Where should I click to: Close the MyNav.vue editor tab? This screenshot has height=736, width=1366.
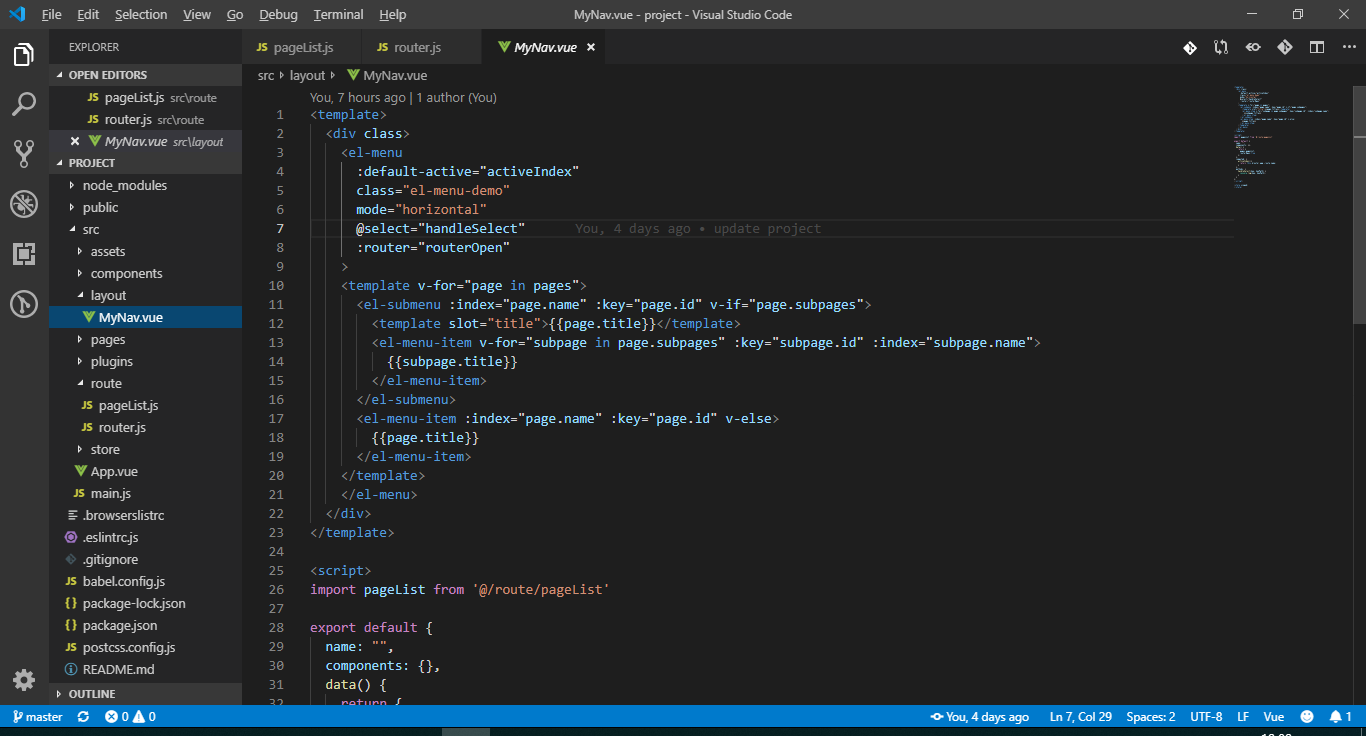tap(590, 47)
